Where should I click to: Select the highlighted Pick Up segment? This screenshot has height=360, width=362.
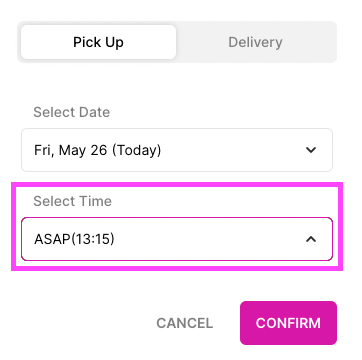pyautogui.click(x=98, y=42)
